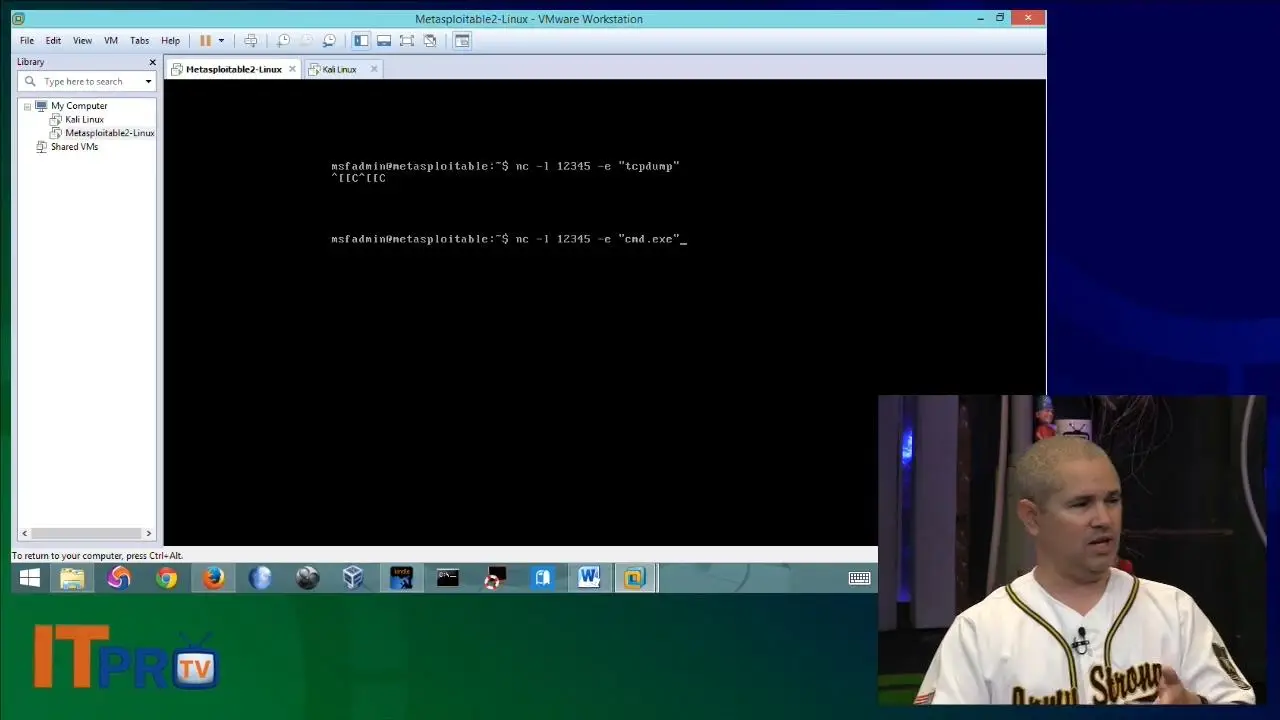Viewport: 1280px width, 720px height.
Task: Click the library horizontal scrollbar track
Action: coord(87,534)
